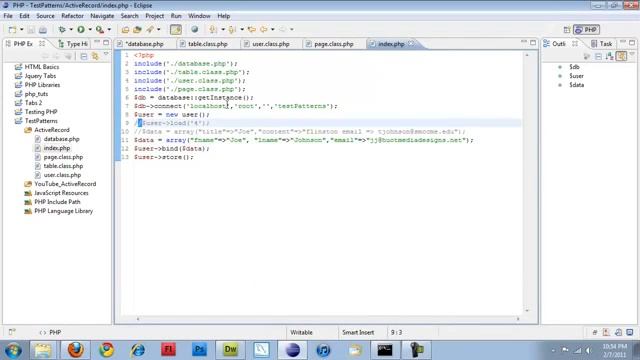Click the Open Type toolbar icon
This screenshot has height=360, width=640.
(125, 29)
